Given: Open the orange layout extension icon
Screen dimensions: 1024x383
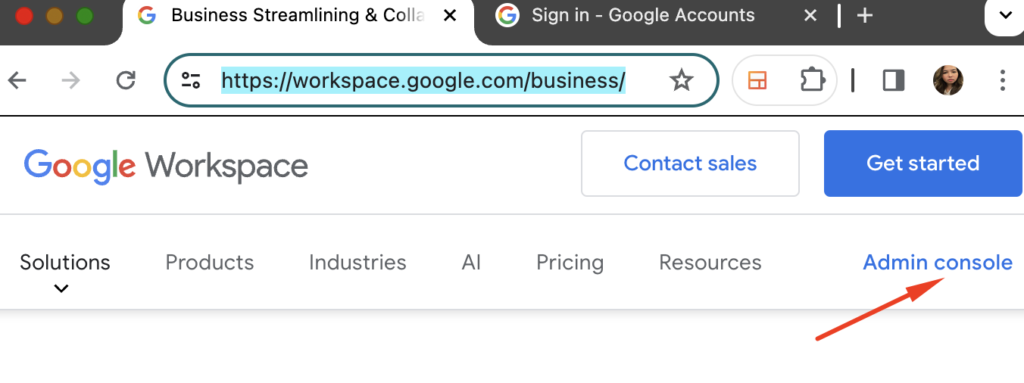Looking at the screenshot, I should pyautogui.click(x=758, y=80).
